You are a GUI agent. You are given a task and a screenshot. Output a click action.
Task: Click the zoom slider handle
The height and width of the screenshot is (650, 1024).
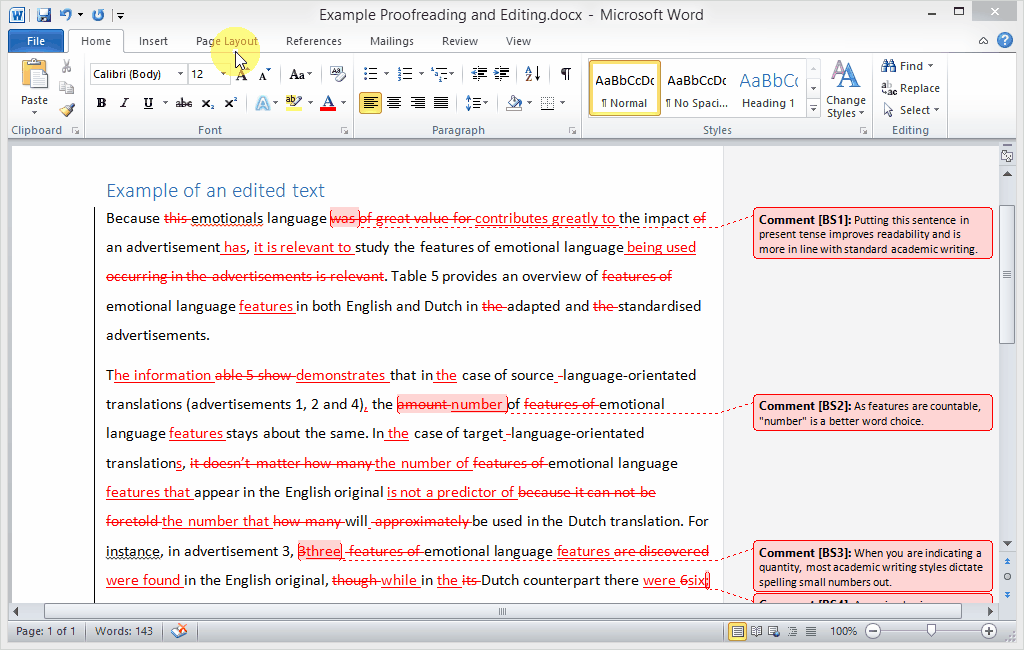[931, 631]
